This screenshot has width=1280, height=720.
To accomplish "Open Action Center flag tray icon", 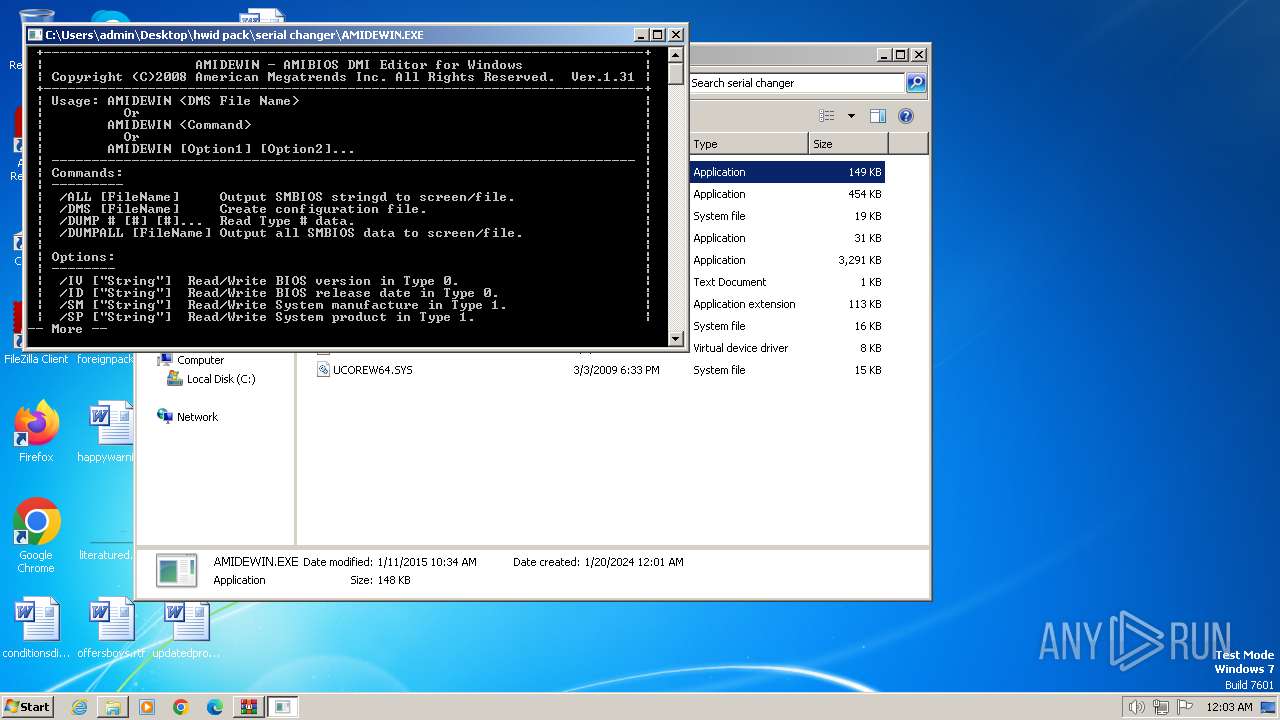I will (x=1185, y=707).
